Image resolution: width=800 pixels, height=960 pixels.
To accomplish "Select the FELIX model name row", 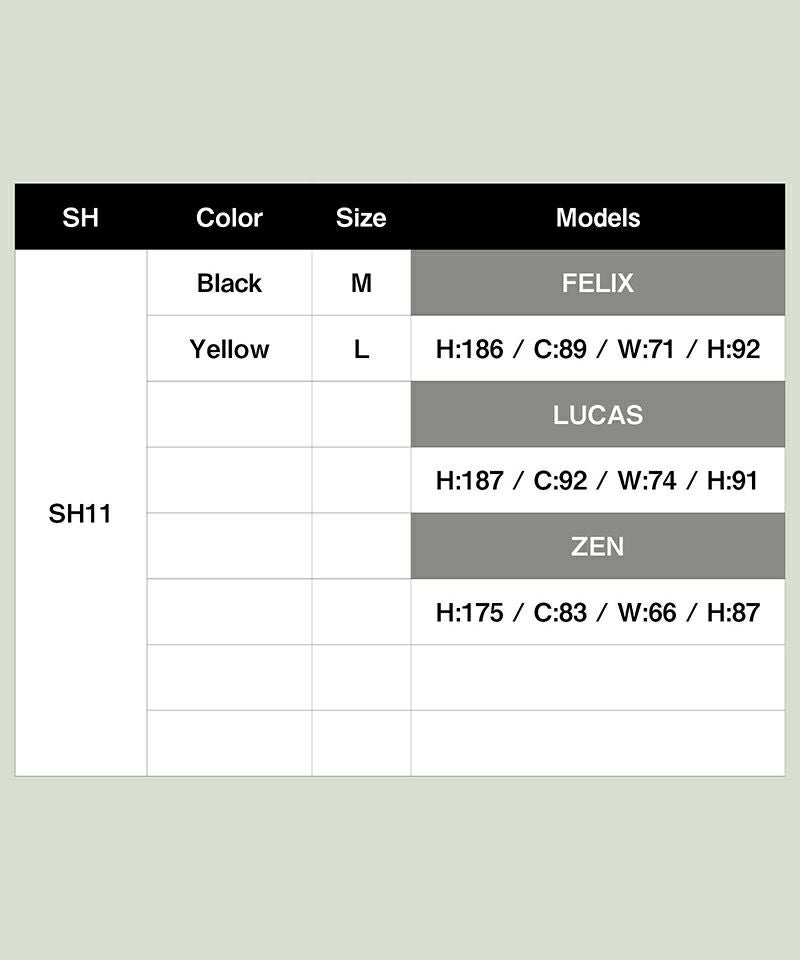I will (x=598, y=283).
